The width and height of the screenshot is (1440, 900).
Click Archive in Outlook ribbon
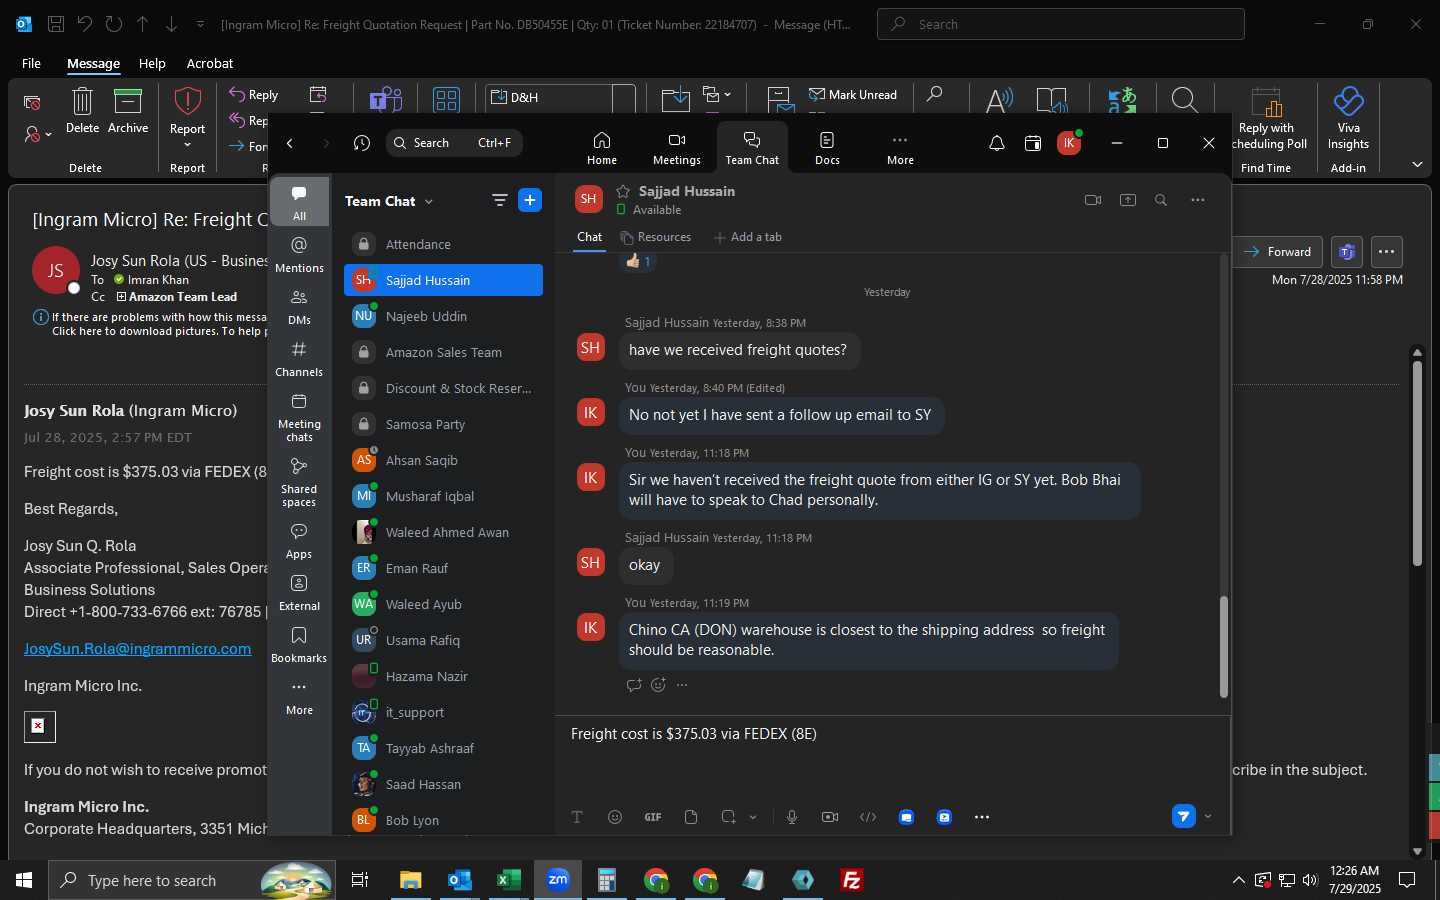coord(128,111)
